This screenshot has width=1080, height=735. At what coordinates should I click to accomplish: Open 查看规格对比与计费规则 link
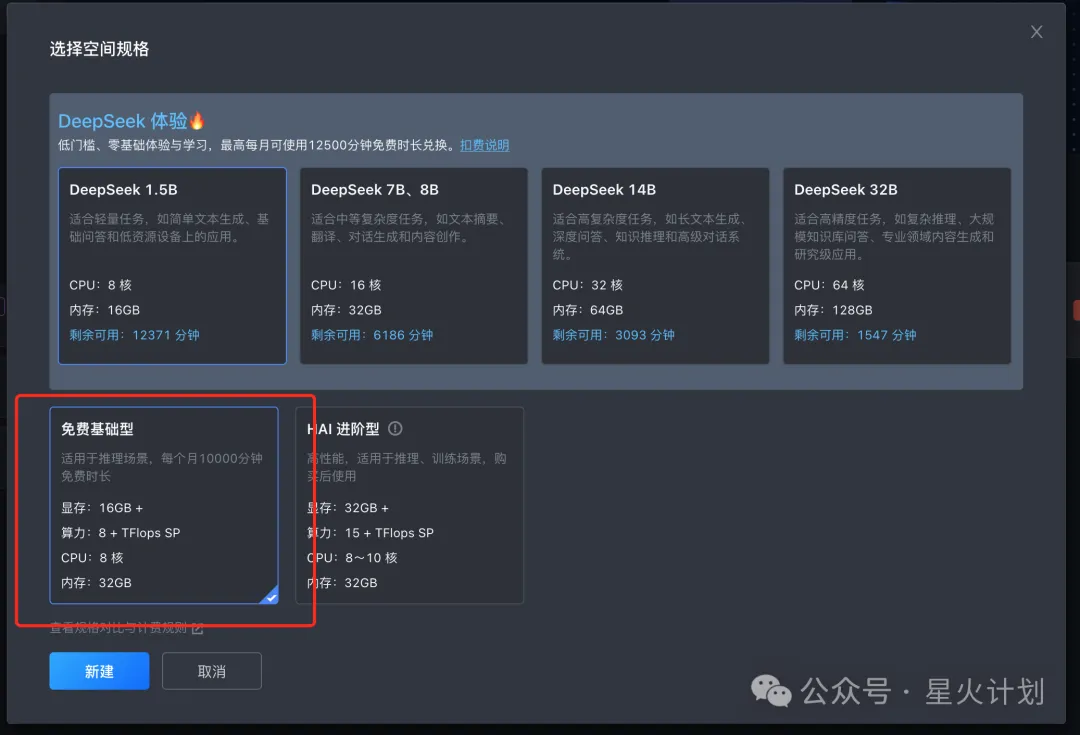point(118,628)
